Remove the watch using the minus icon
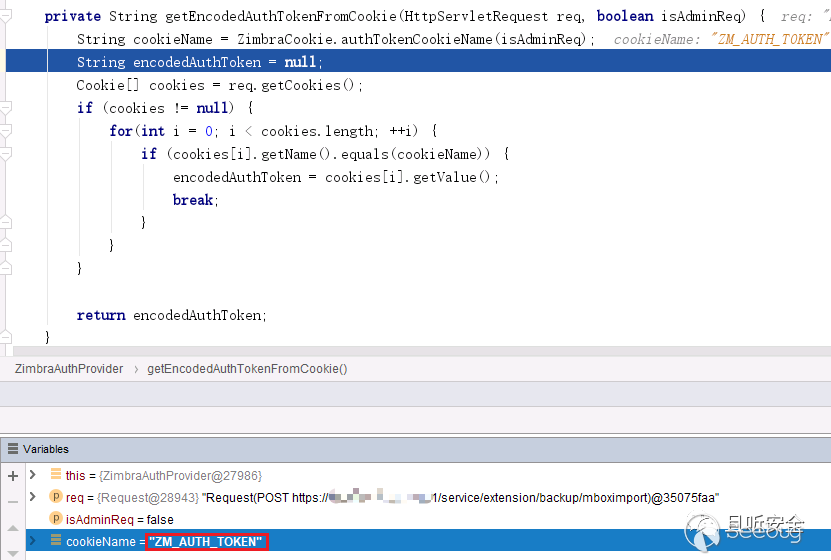 tap(13, 502)
